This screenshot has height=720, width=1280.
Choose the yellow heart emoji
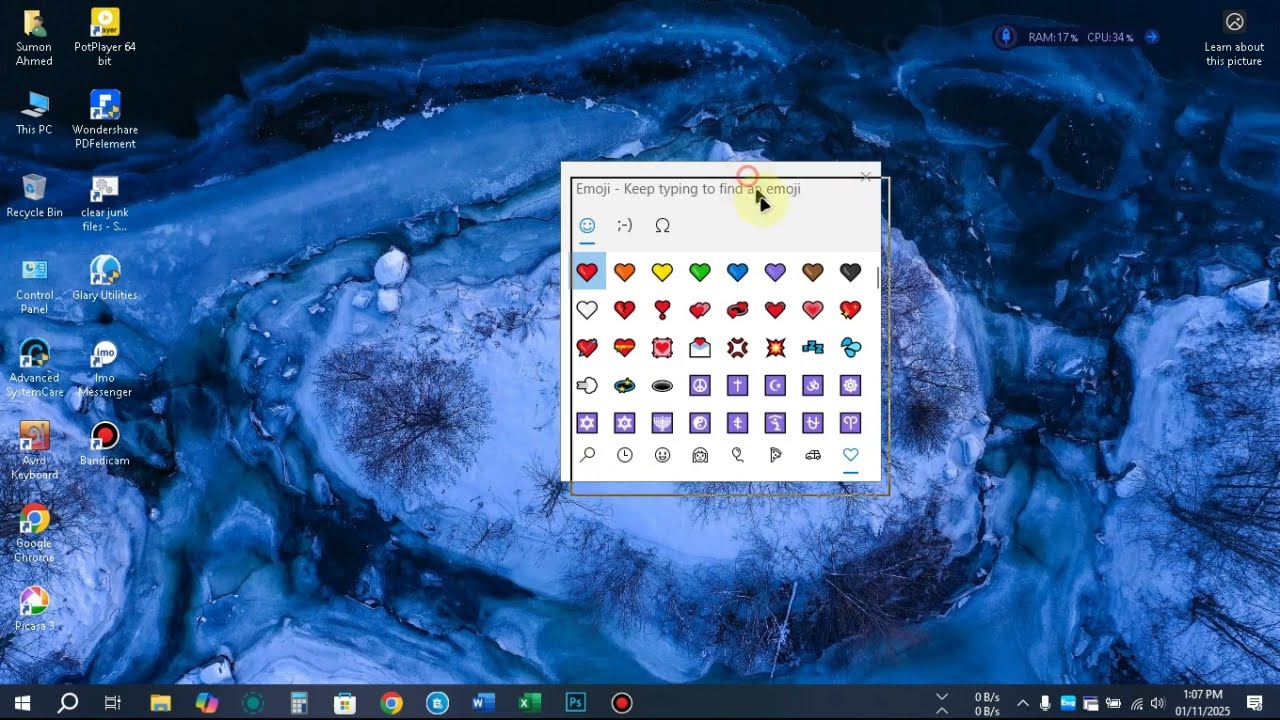(662, 272)
